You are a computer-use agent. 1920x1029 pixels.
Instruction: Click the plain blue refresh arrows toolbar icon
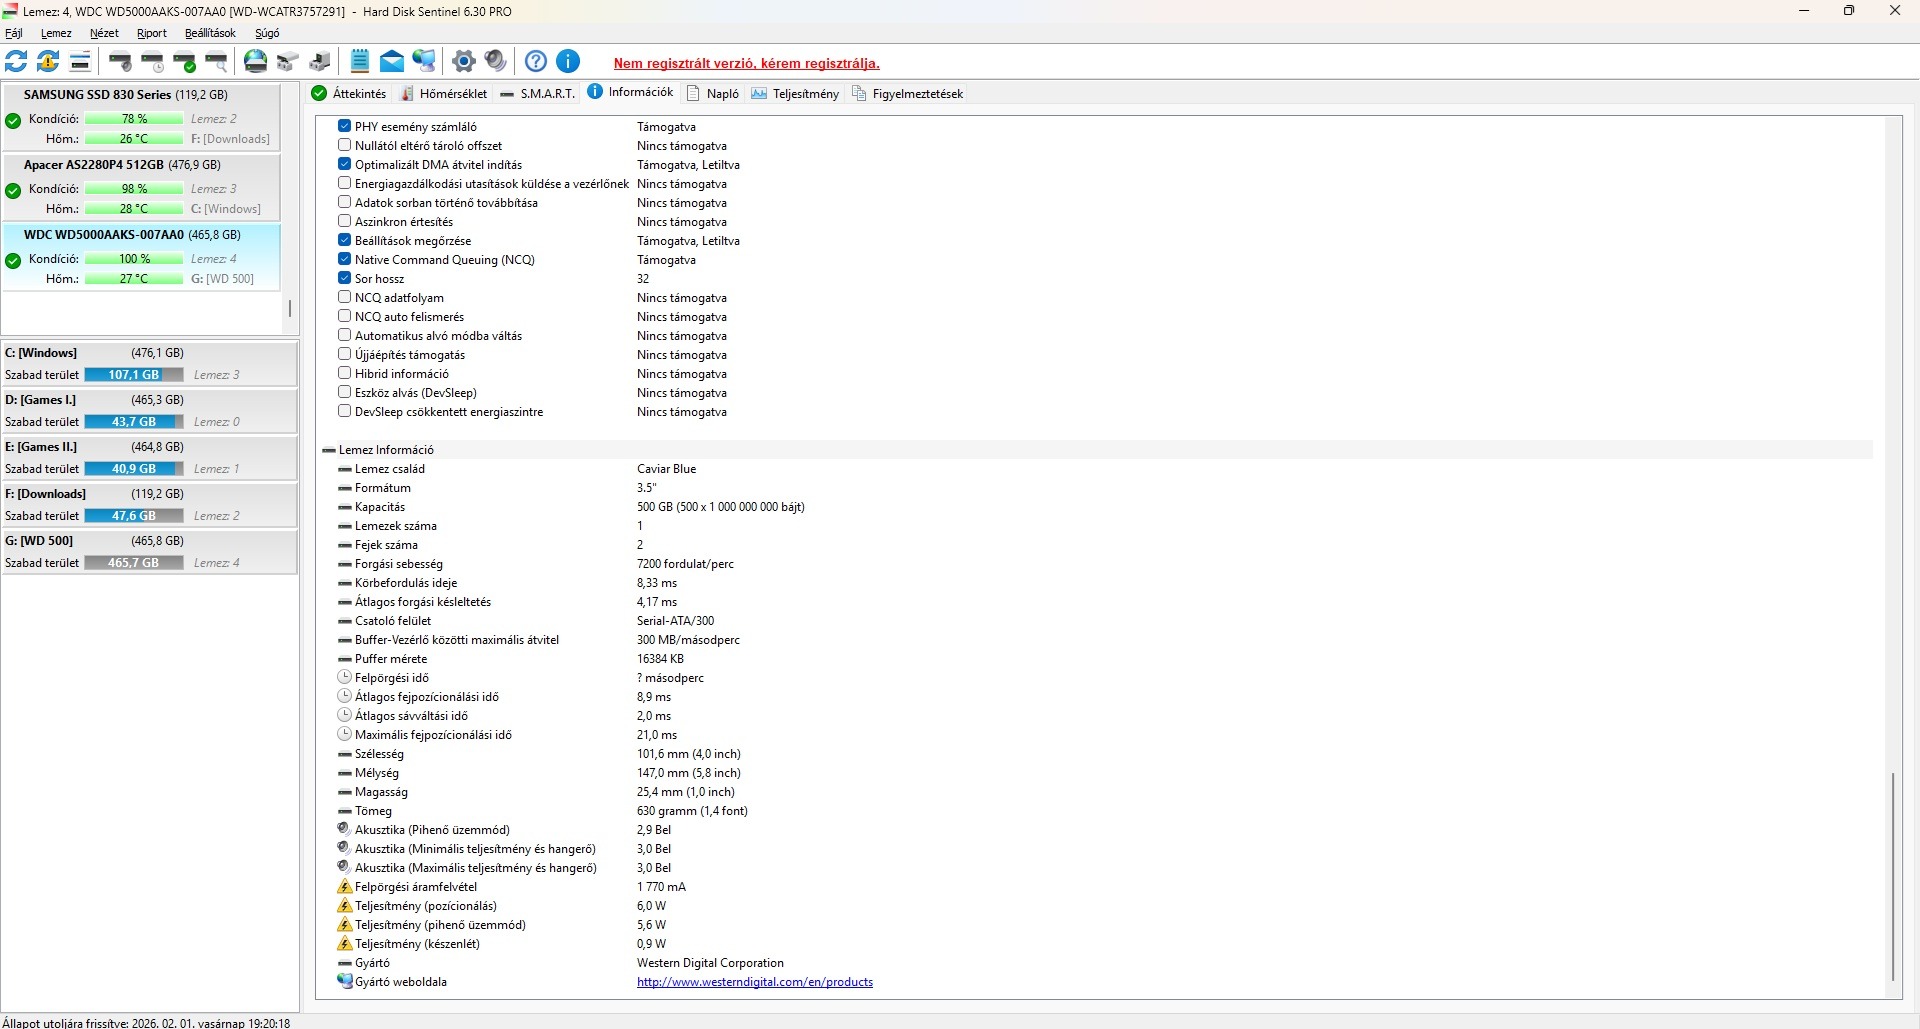16,62
